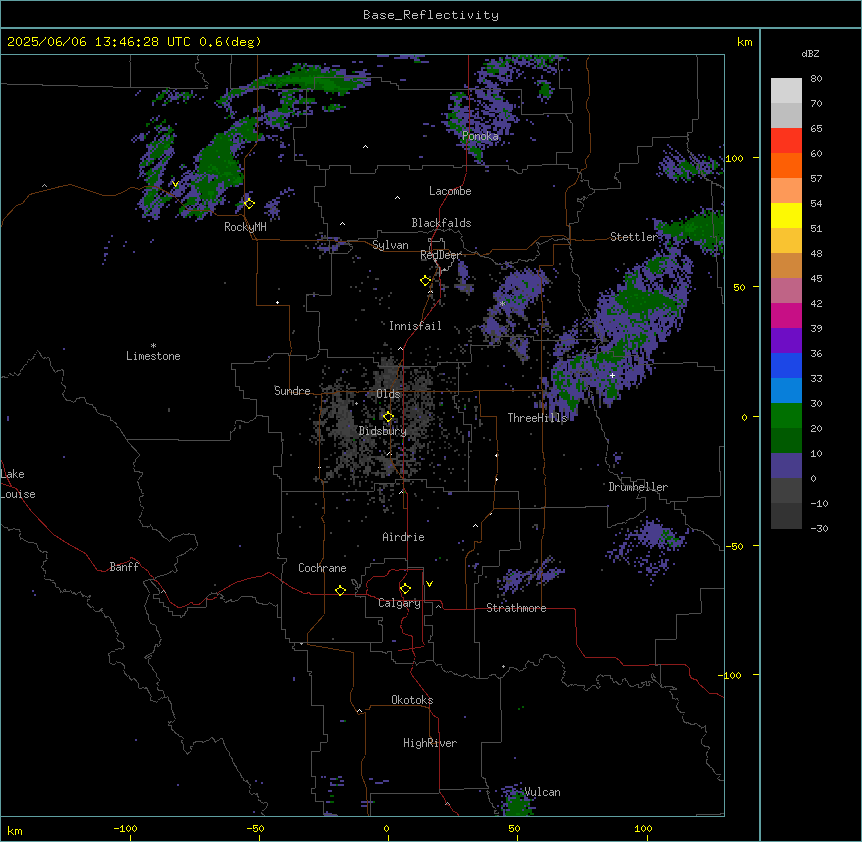Viewport: 862px width, 842px height.
Task: Select the royal blue 36 dBZ swatch
Action: point(786,365)
